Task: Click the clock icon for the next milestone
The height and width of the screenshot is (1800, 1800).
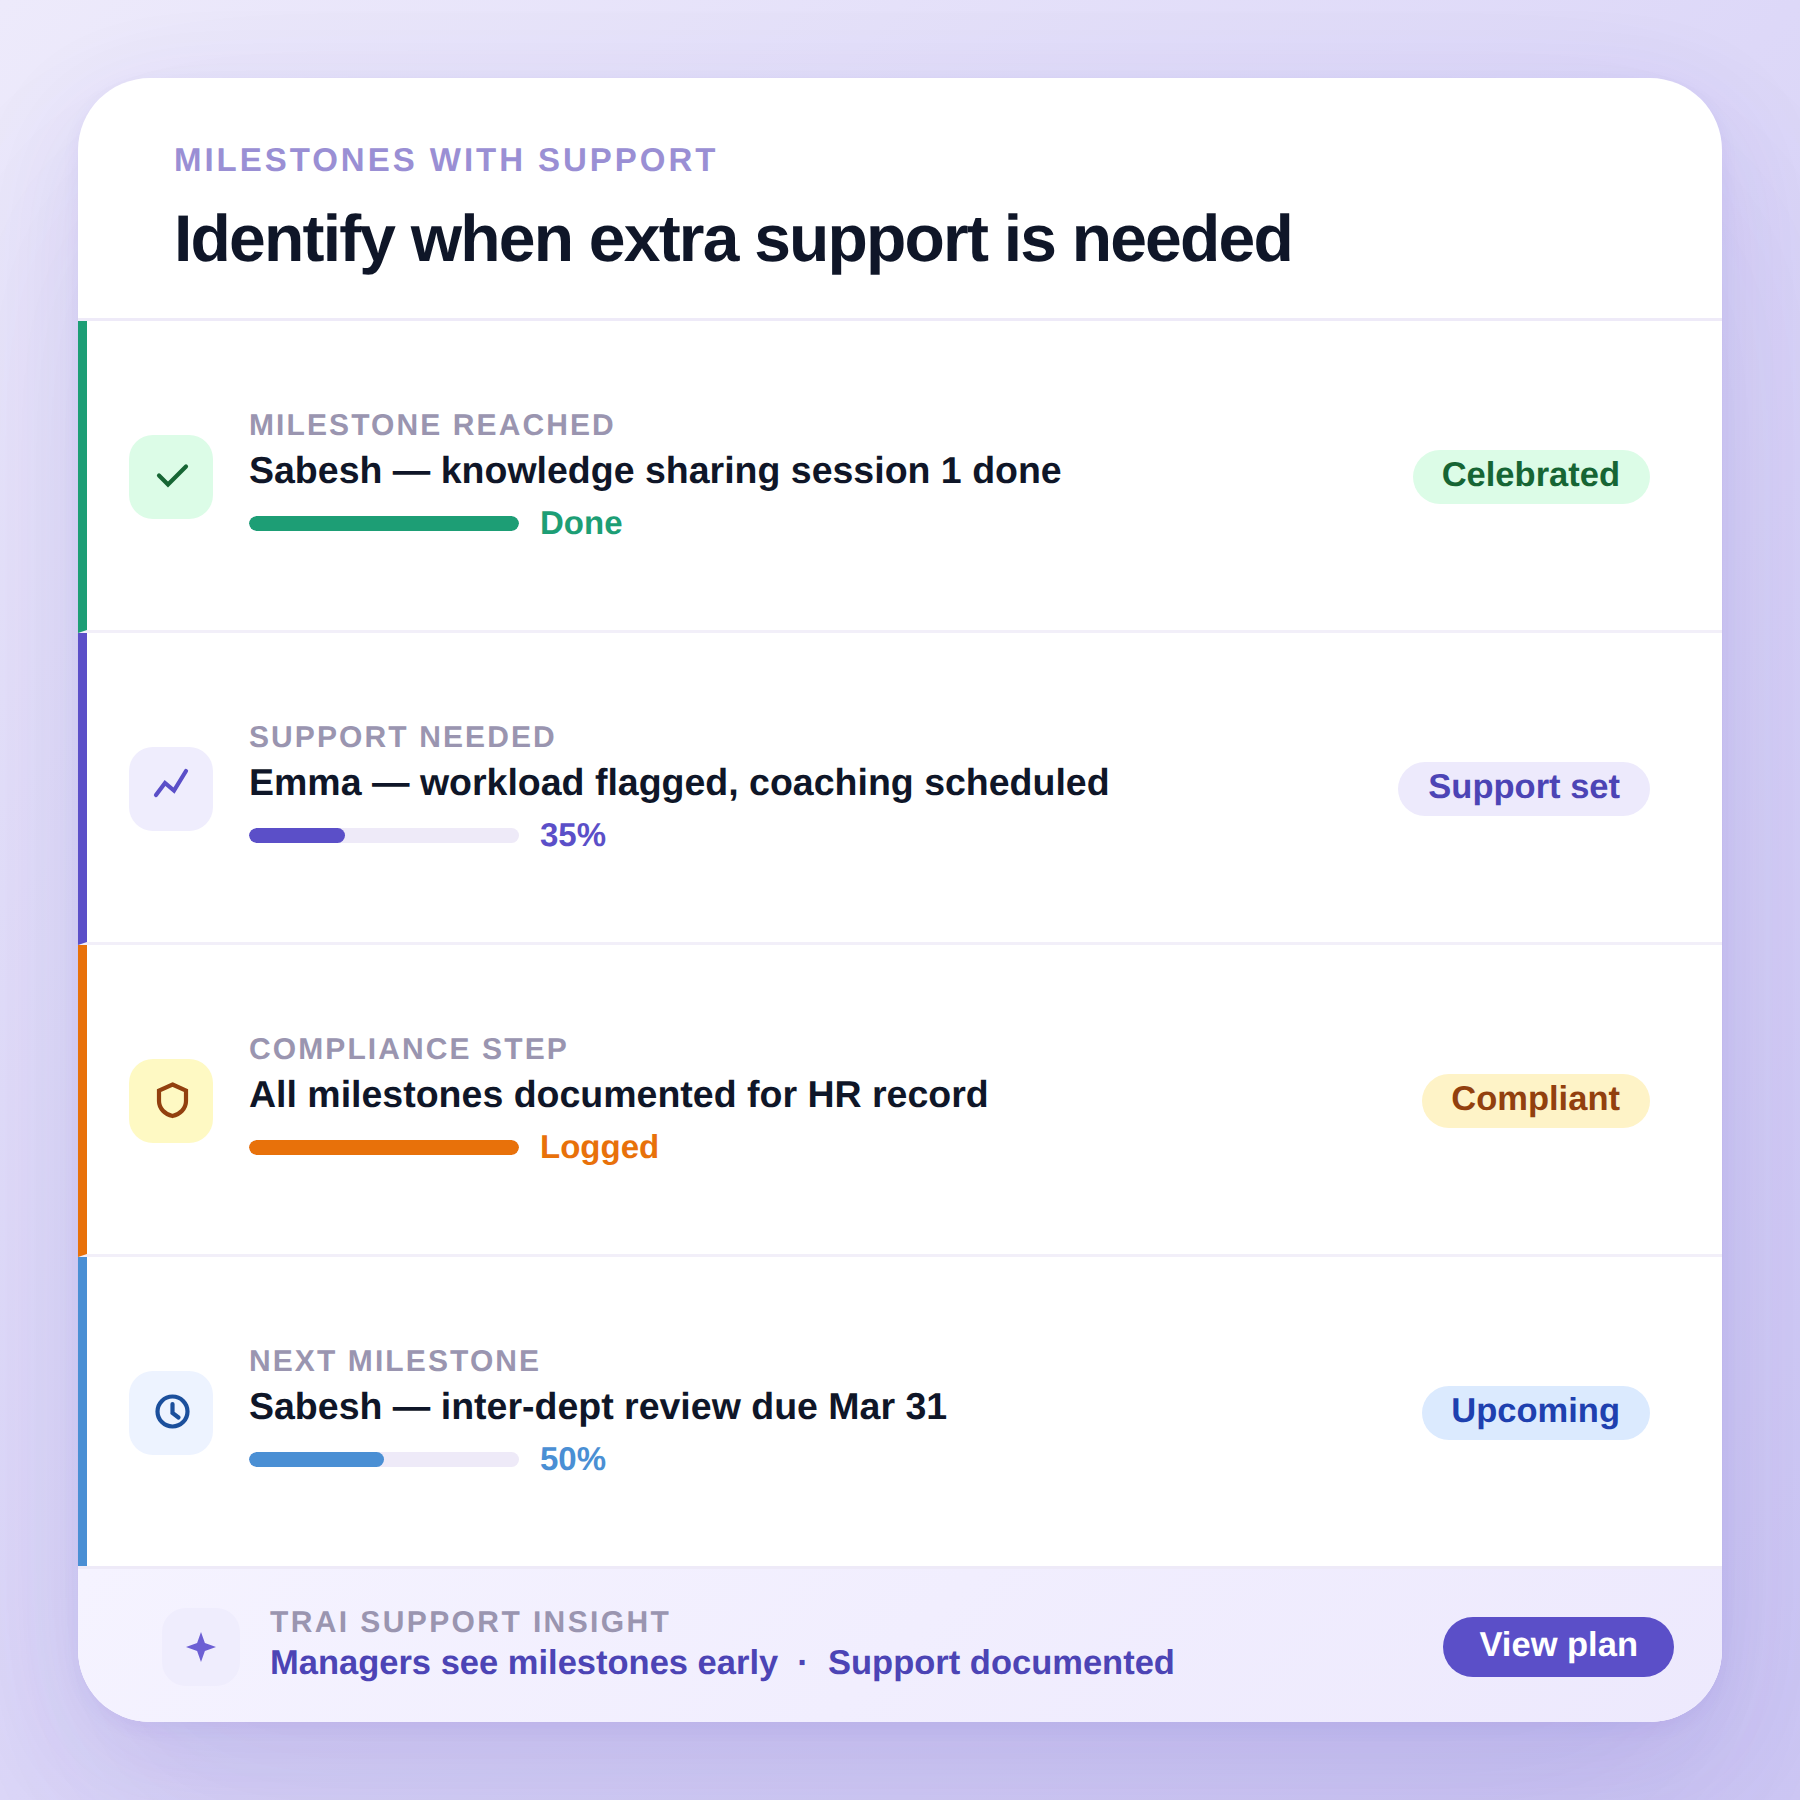Action: tap(170, 1412)
